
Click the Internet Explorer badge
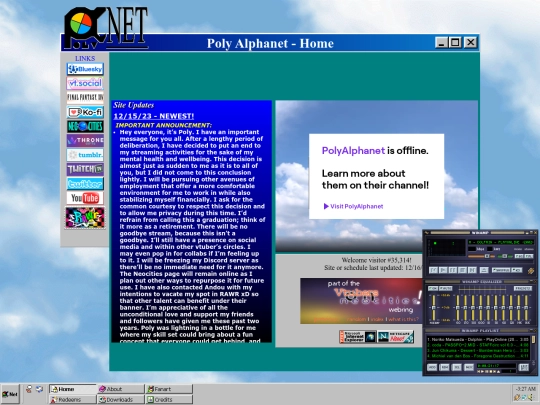pos(357,336)
